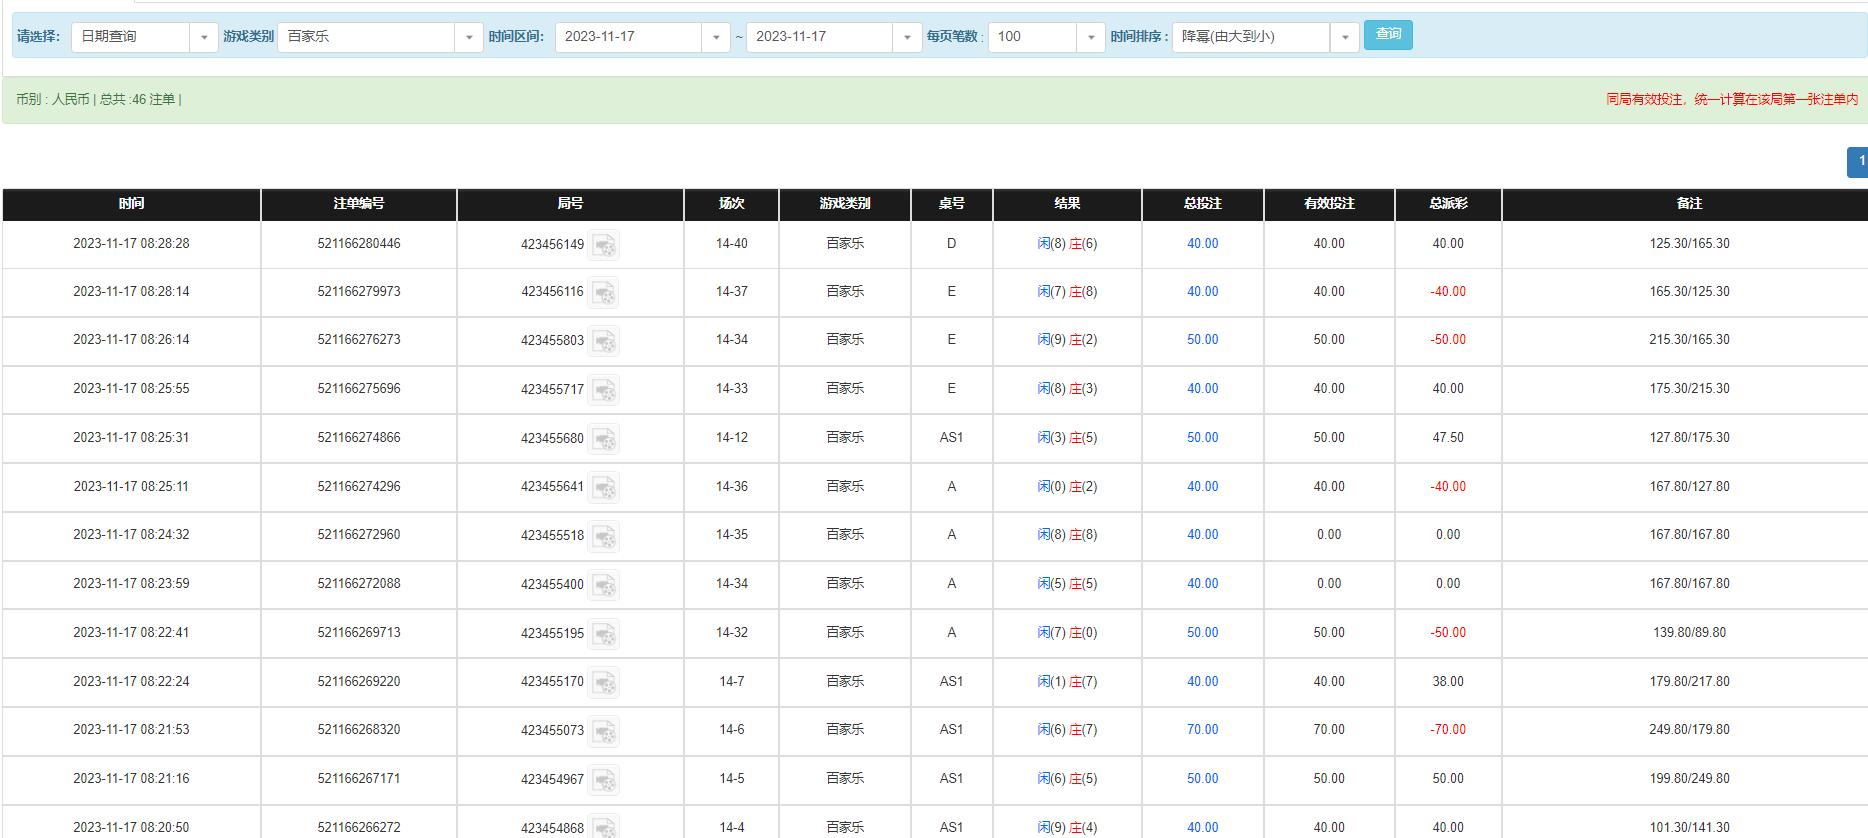Select order number 521166266272
1868x838 pixels.
tap(359, 828)
